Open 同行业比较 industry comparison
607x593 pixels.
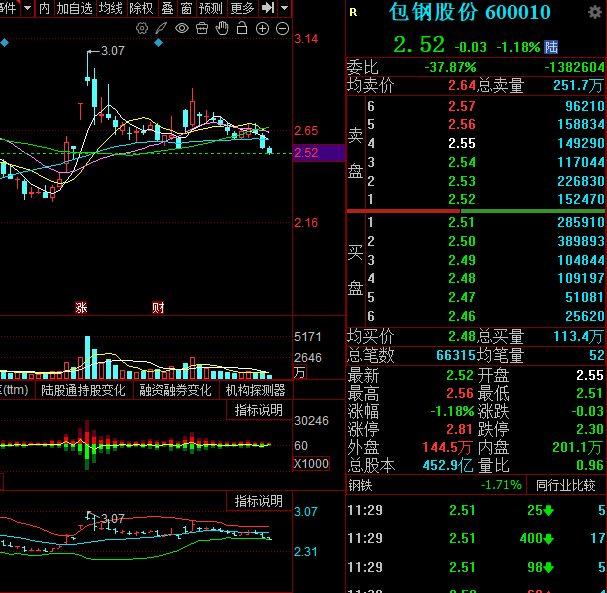(565, 485)
